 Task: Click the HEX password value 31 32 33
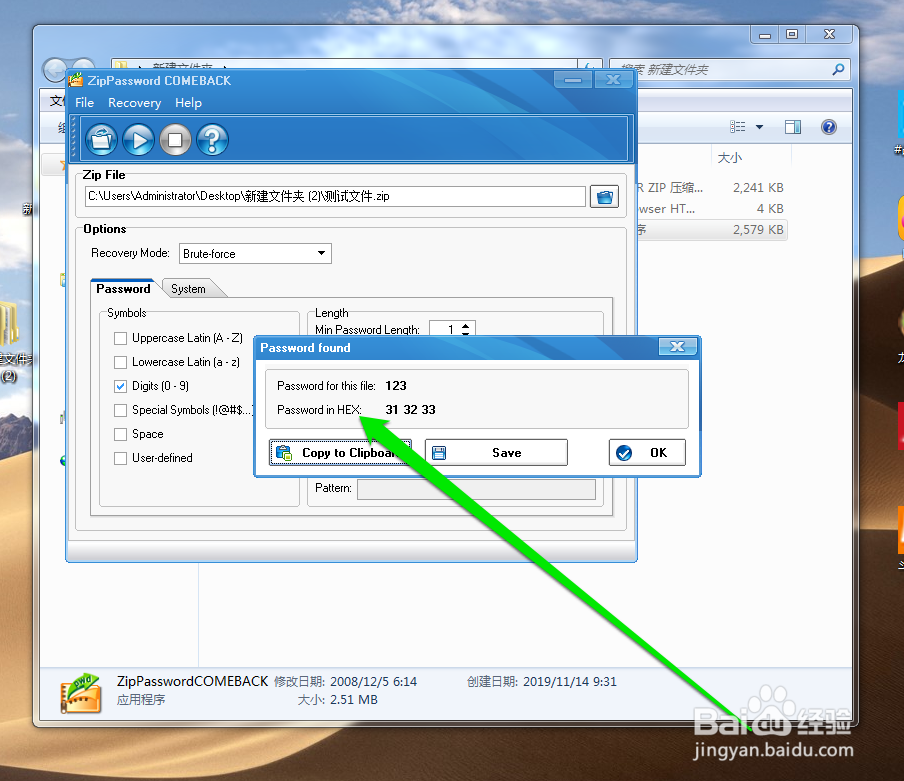[410, 410]
